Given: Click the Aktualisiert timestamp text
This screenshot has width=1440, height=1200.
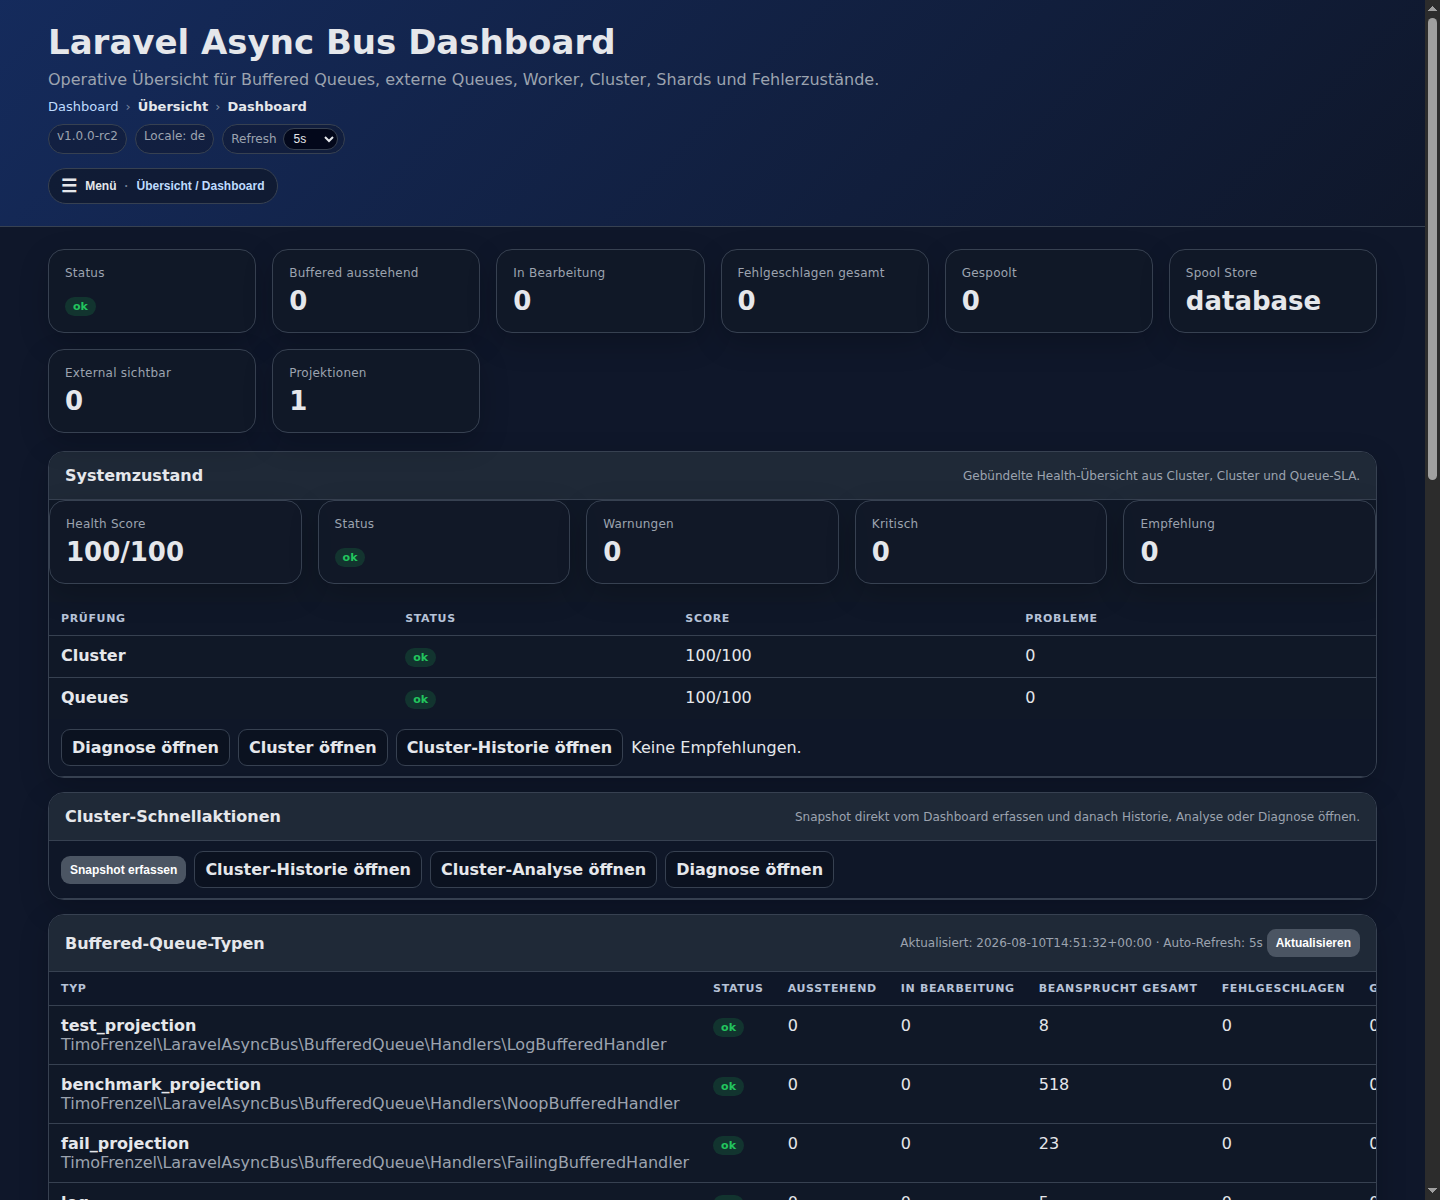Looking at the screenshot, I should click(x=1025, y=943).
